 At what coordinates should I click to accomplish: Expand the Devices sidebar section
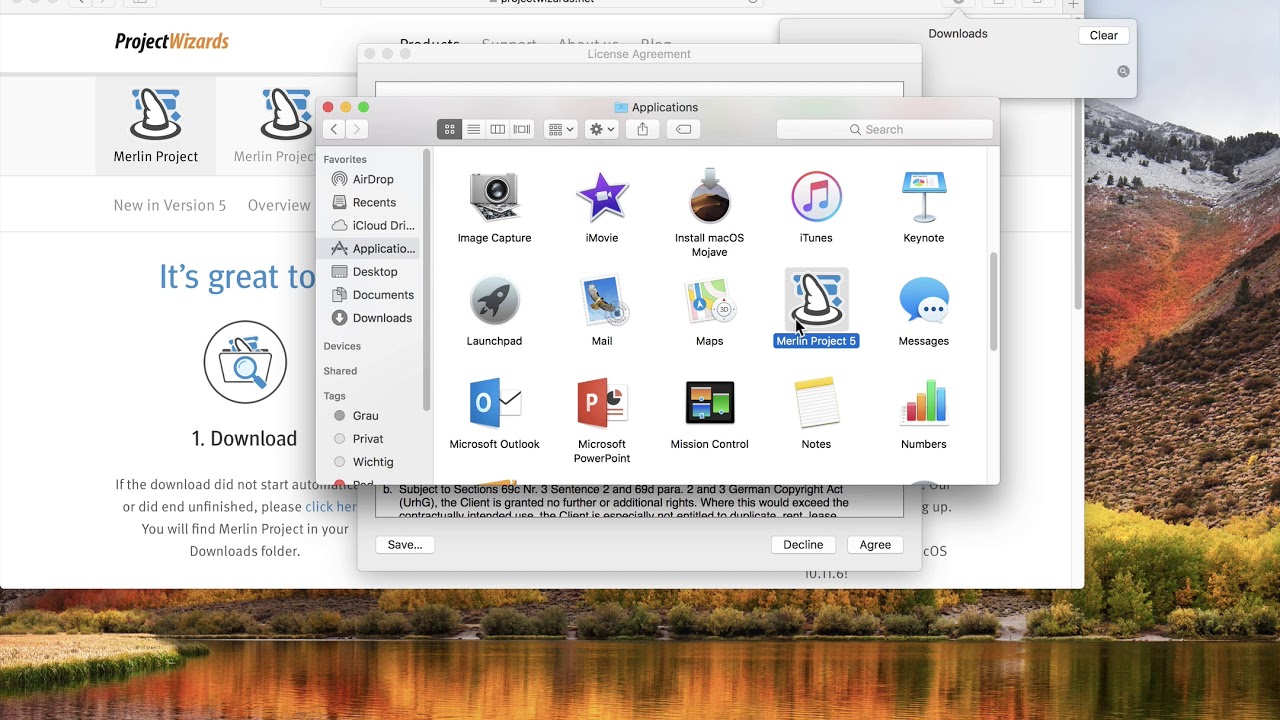click(342, 346)
